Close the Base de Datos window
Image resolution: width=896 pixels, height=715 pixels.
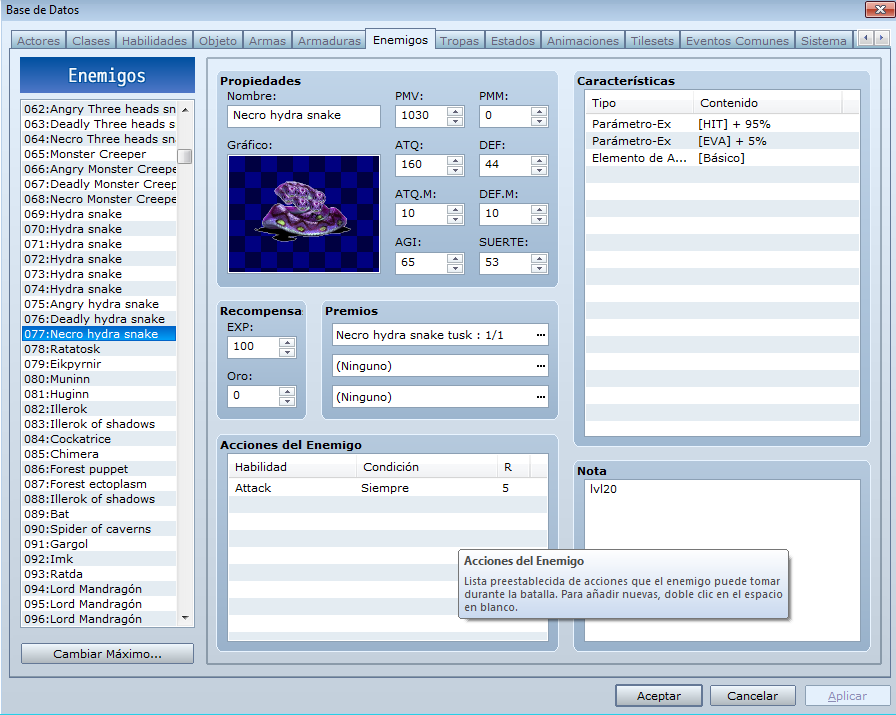pyautogui.click(x=878, y=9)
